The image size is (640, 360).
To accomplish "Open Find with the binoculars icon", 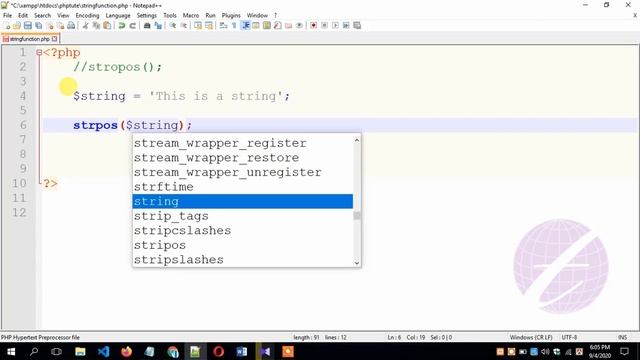I will tap(147, 26).
